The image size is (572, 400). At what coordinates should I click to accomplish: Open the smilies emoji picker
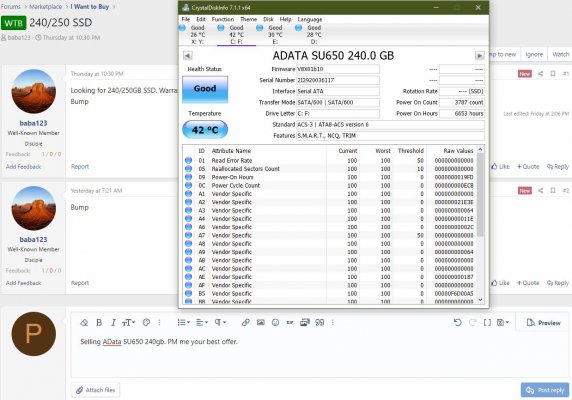[275, 322]
